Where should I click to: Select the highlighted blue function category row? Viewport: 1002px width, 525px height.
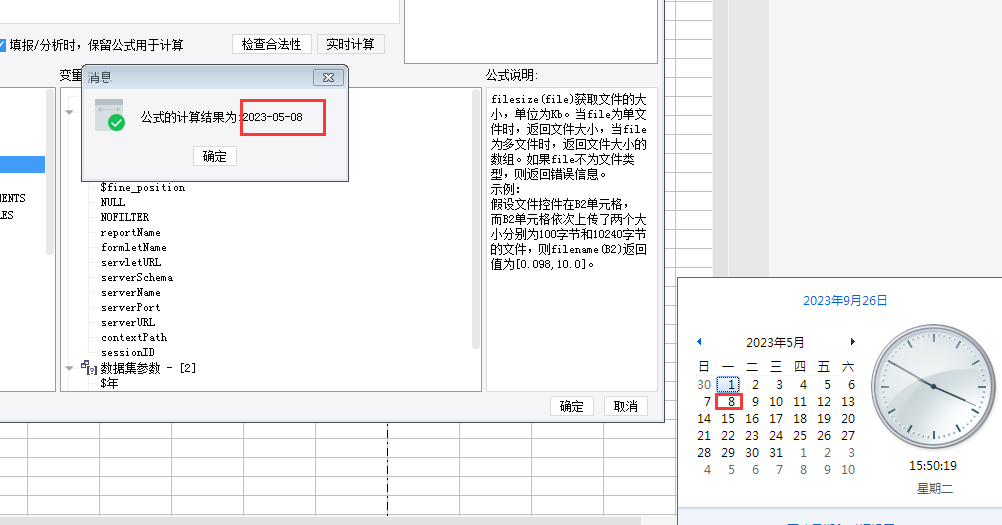[x=22, y=164]
